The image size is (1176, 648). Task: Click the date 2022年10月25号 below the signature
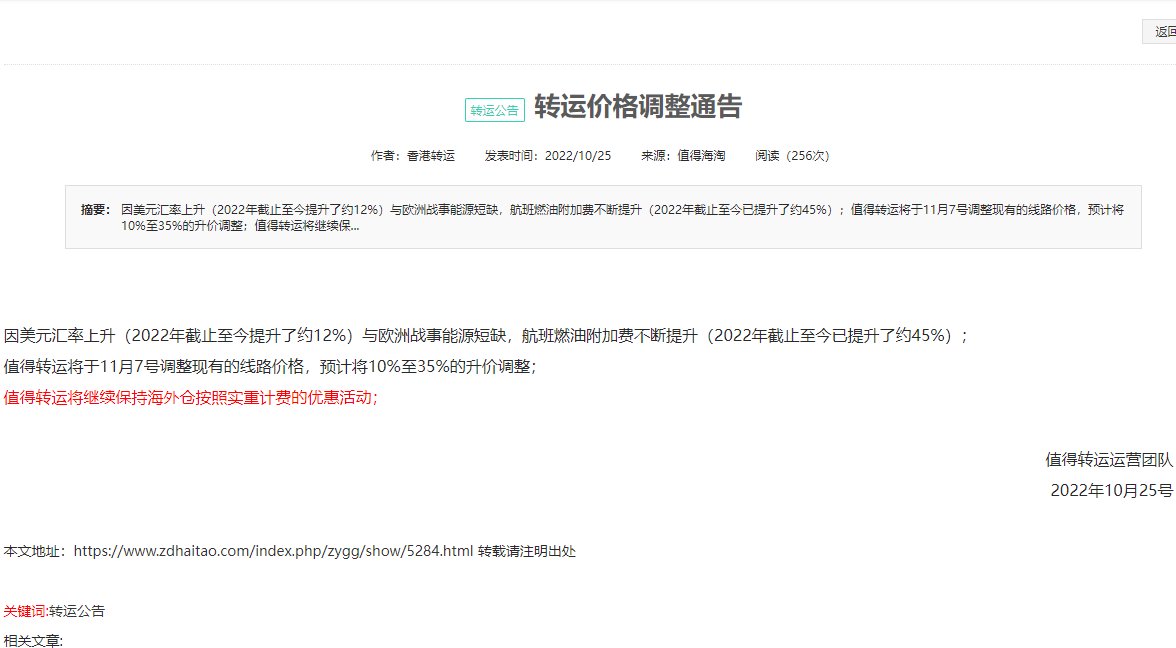(1112, 490)
